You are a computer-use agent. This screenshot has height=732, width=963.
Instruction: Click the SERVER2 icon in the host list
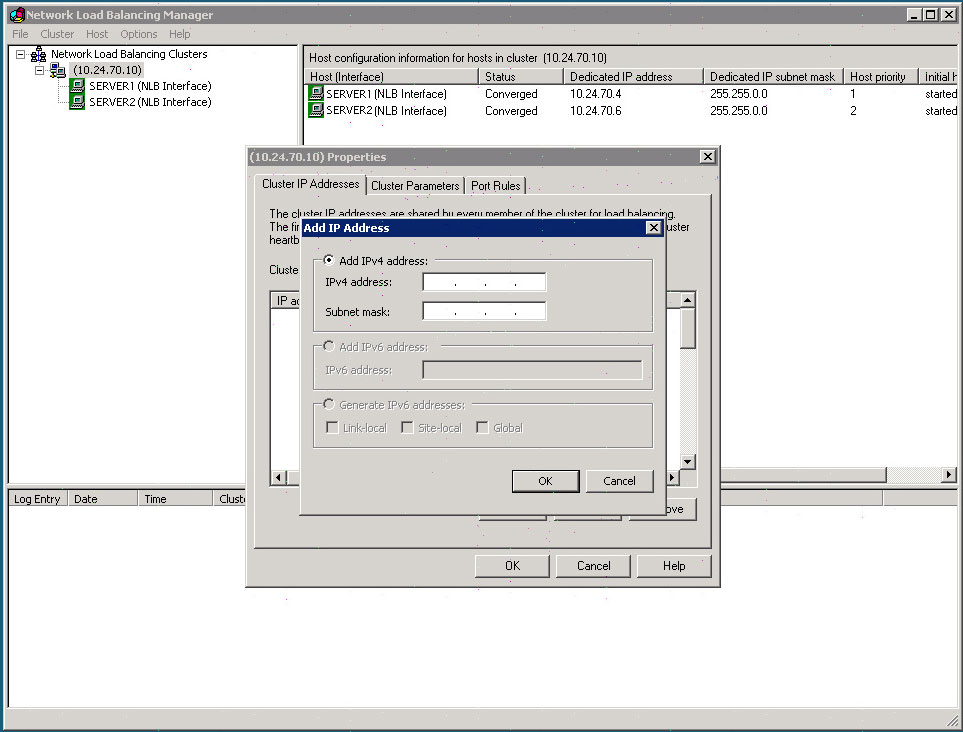click(x=316, y=111)
